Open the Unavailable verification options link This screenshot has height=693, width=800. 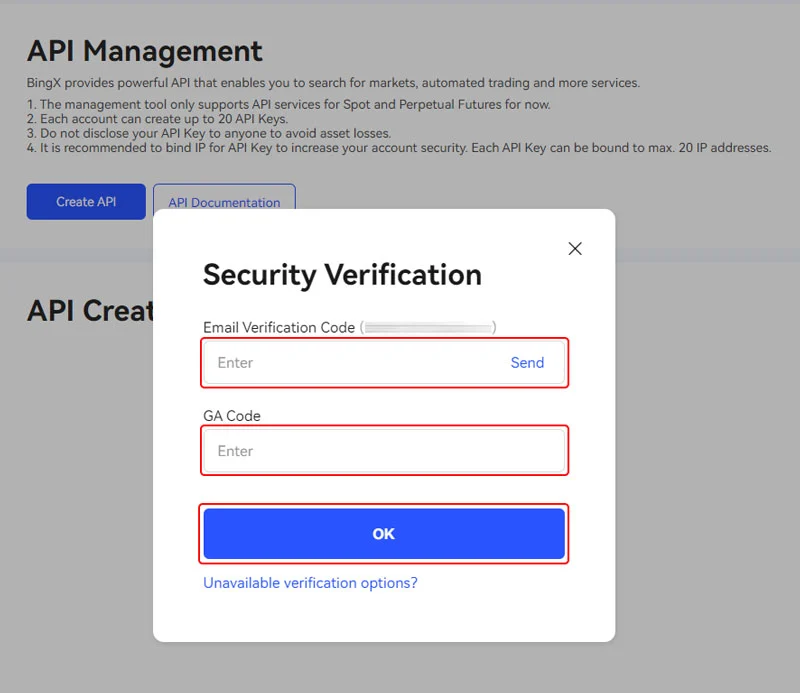(x=310, y=583)
